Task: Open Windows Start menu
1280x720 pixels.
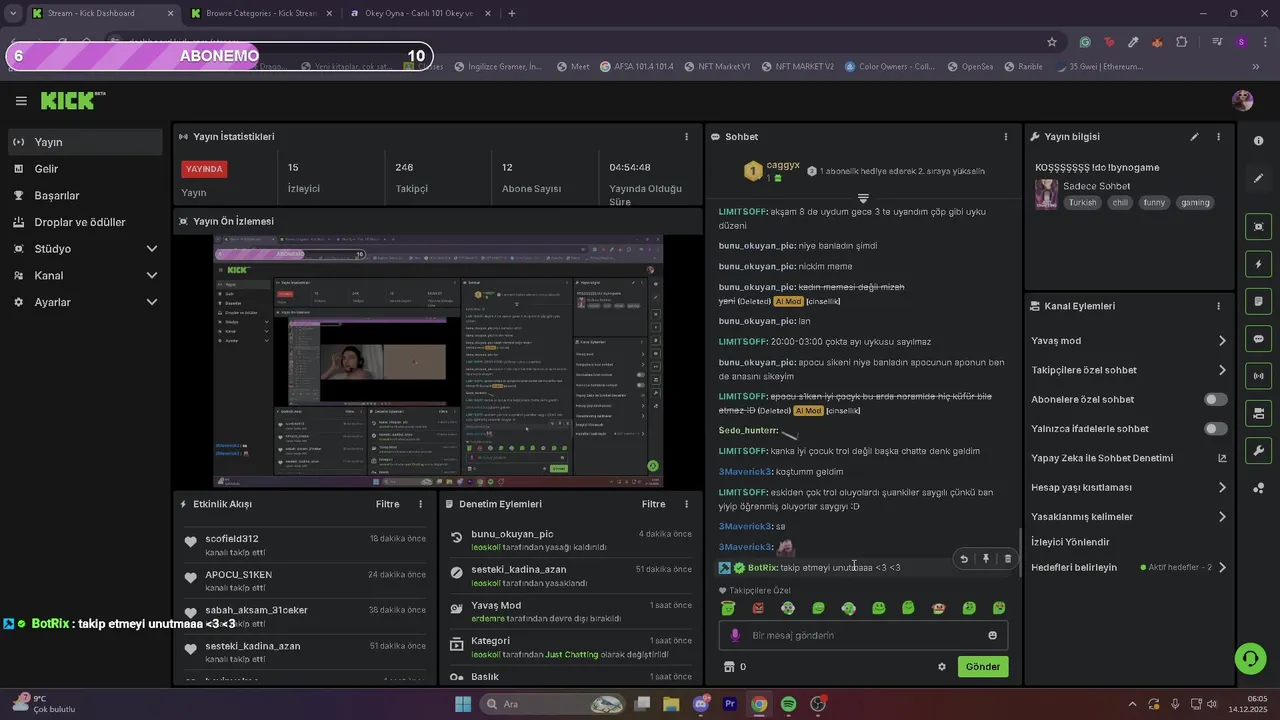Action: point(463,704)
